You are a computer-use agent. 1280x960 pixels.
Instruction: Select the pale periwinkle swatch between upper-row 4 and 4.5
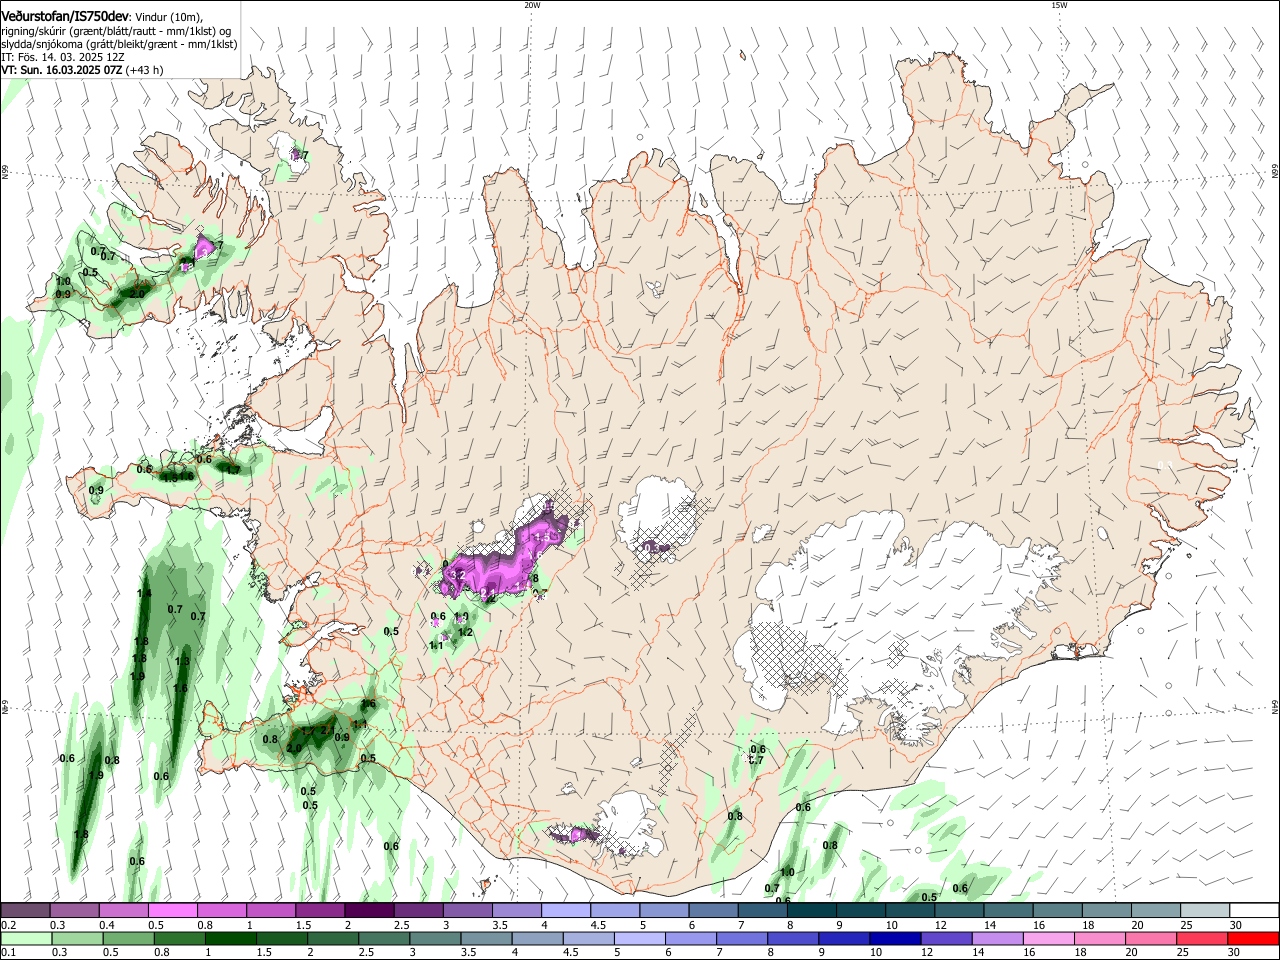click(566, 911)
